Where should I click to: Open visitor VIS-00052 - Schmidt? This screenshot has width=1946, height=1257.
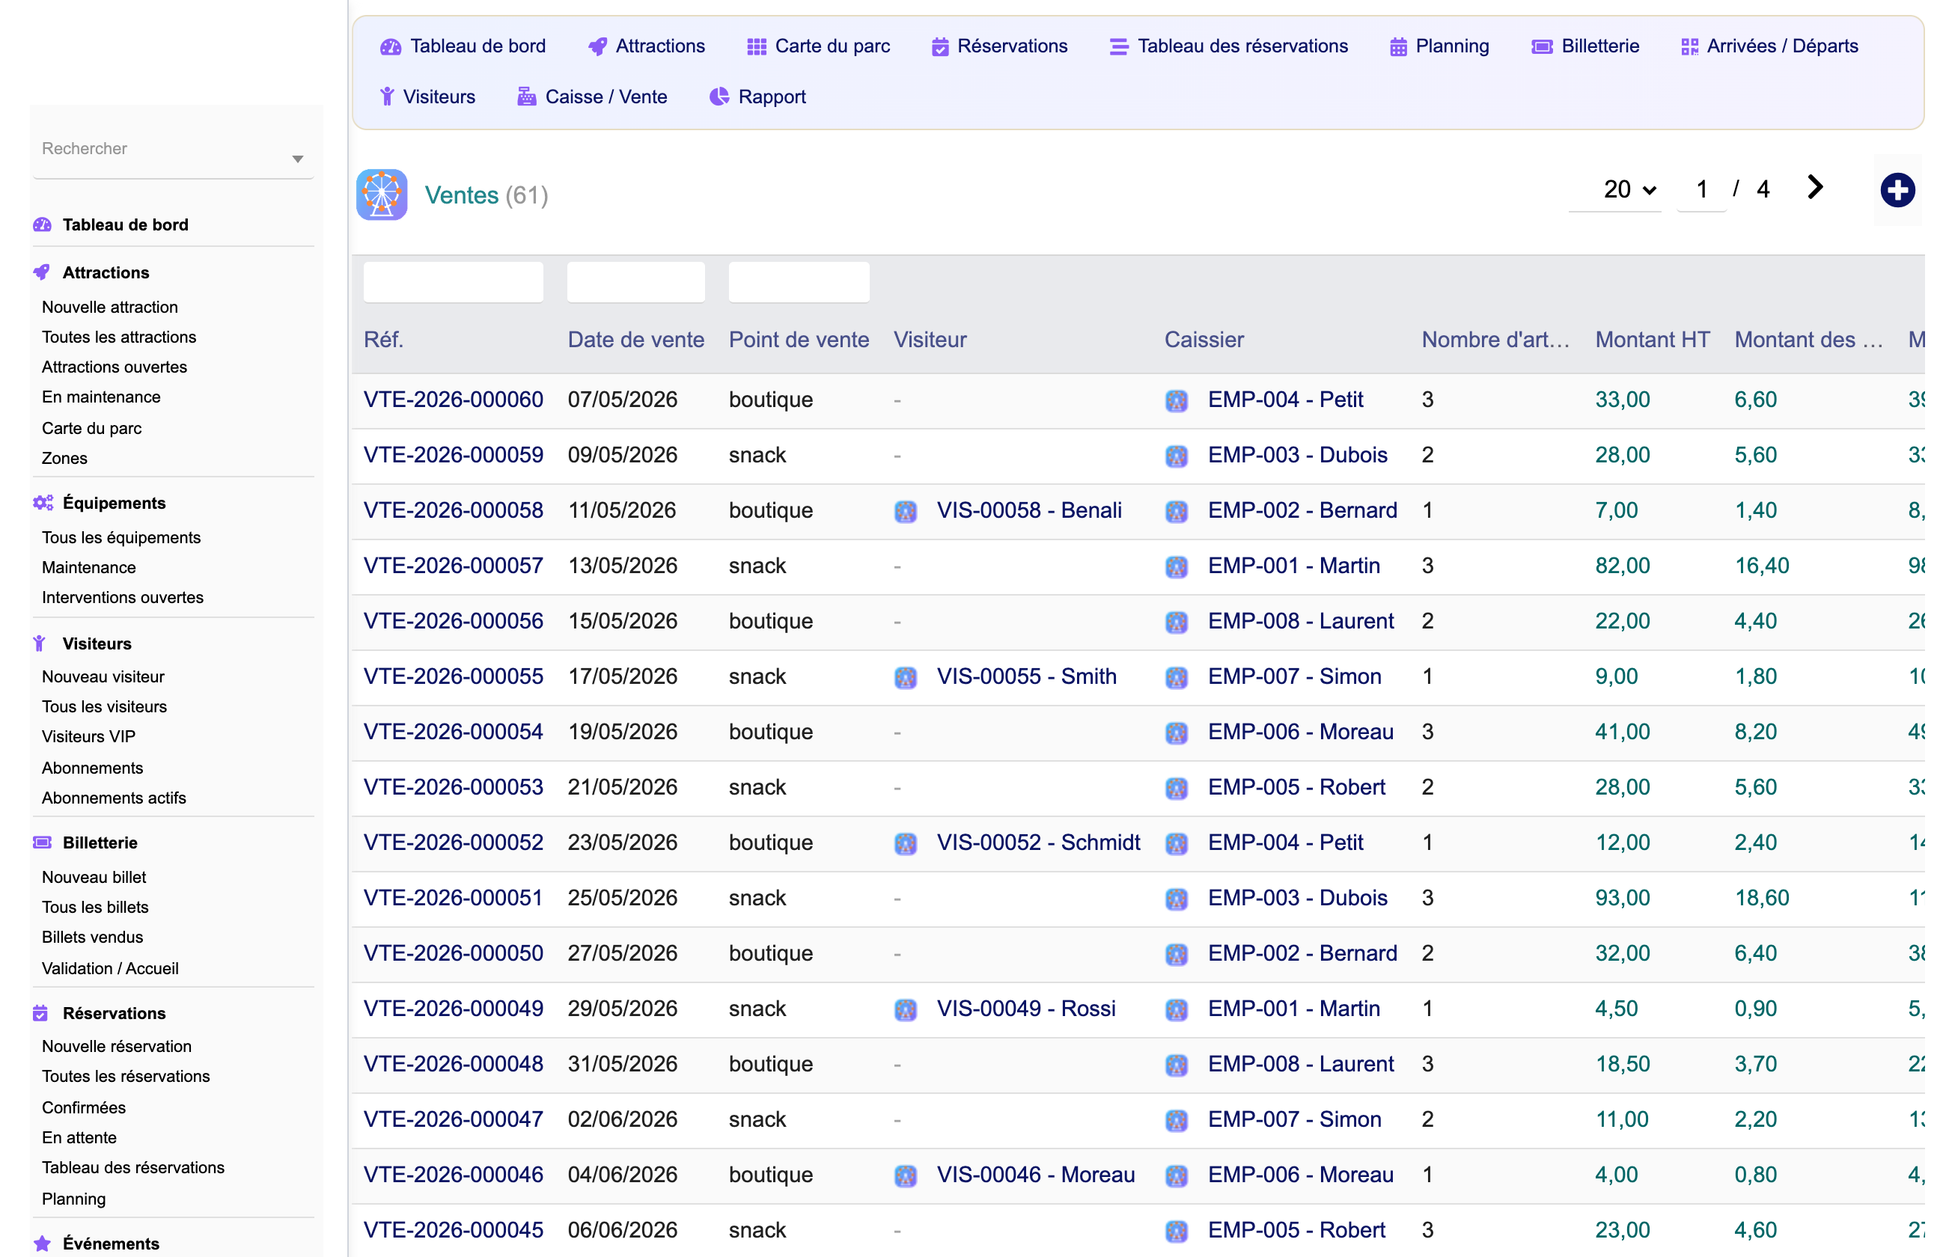coord(1038,843)
